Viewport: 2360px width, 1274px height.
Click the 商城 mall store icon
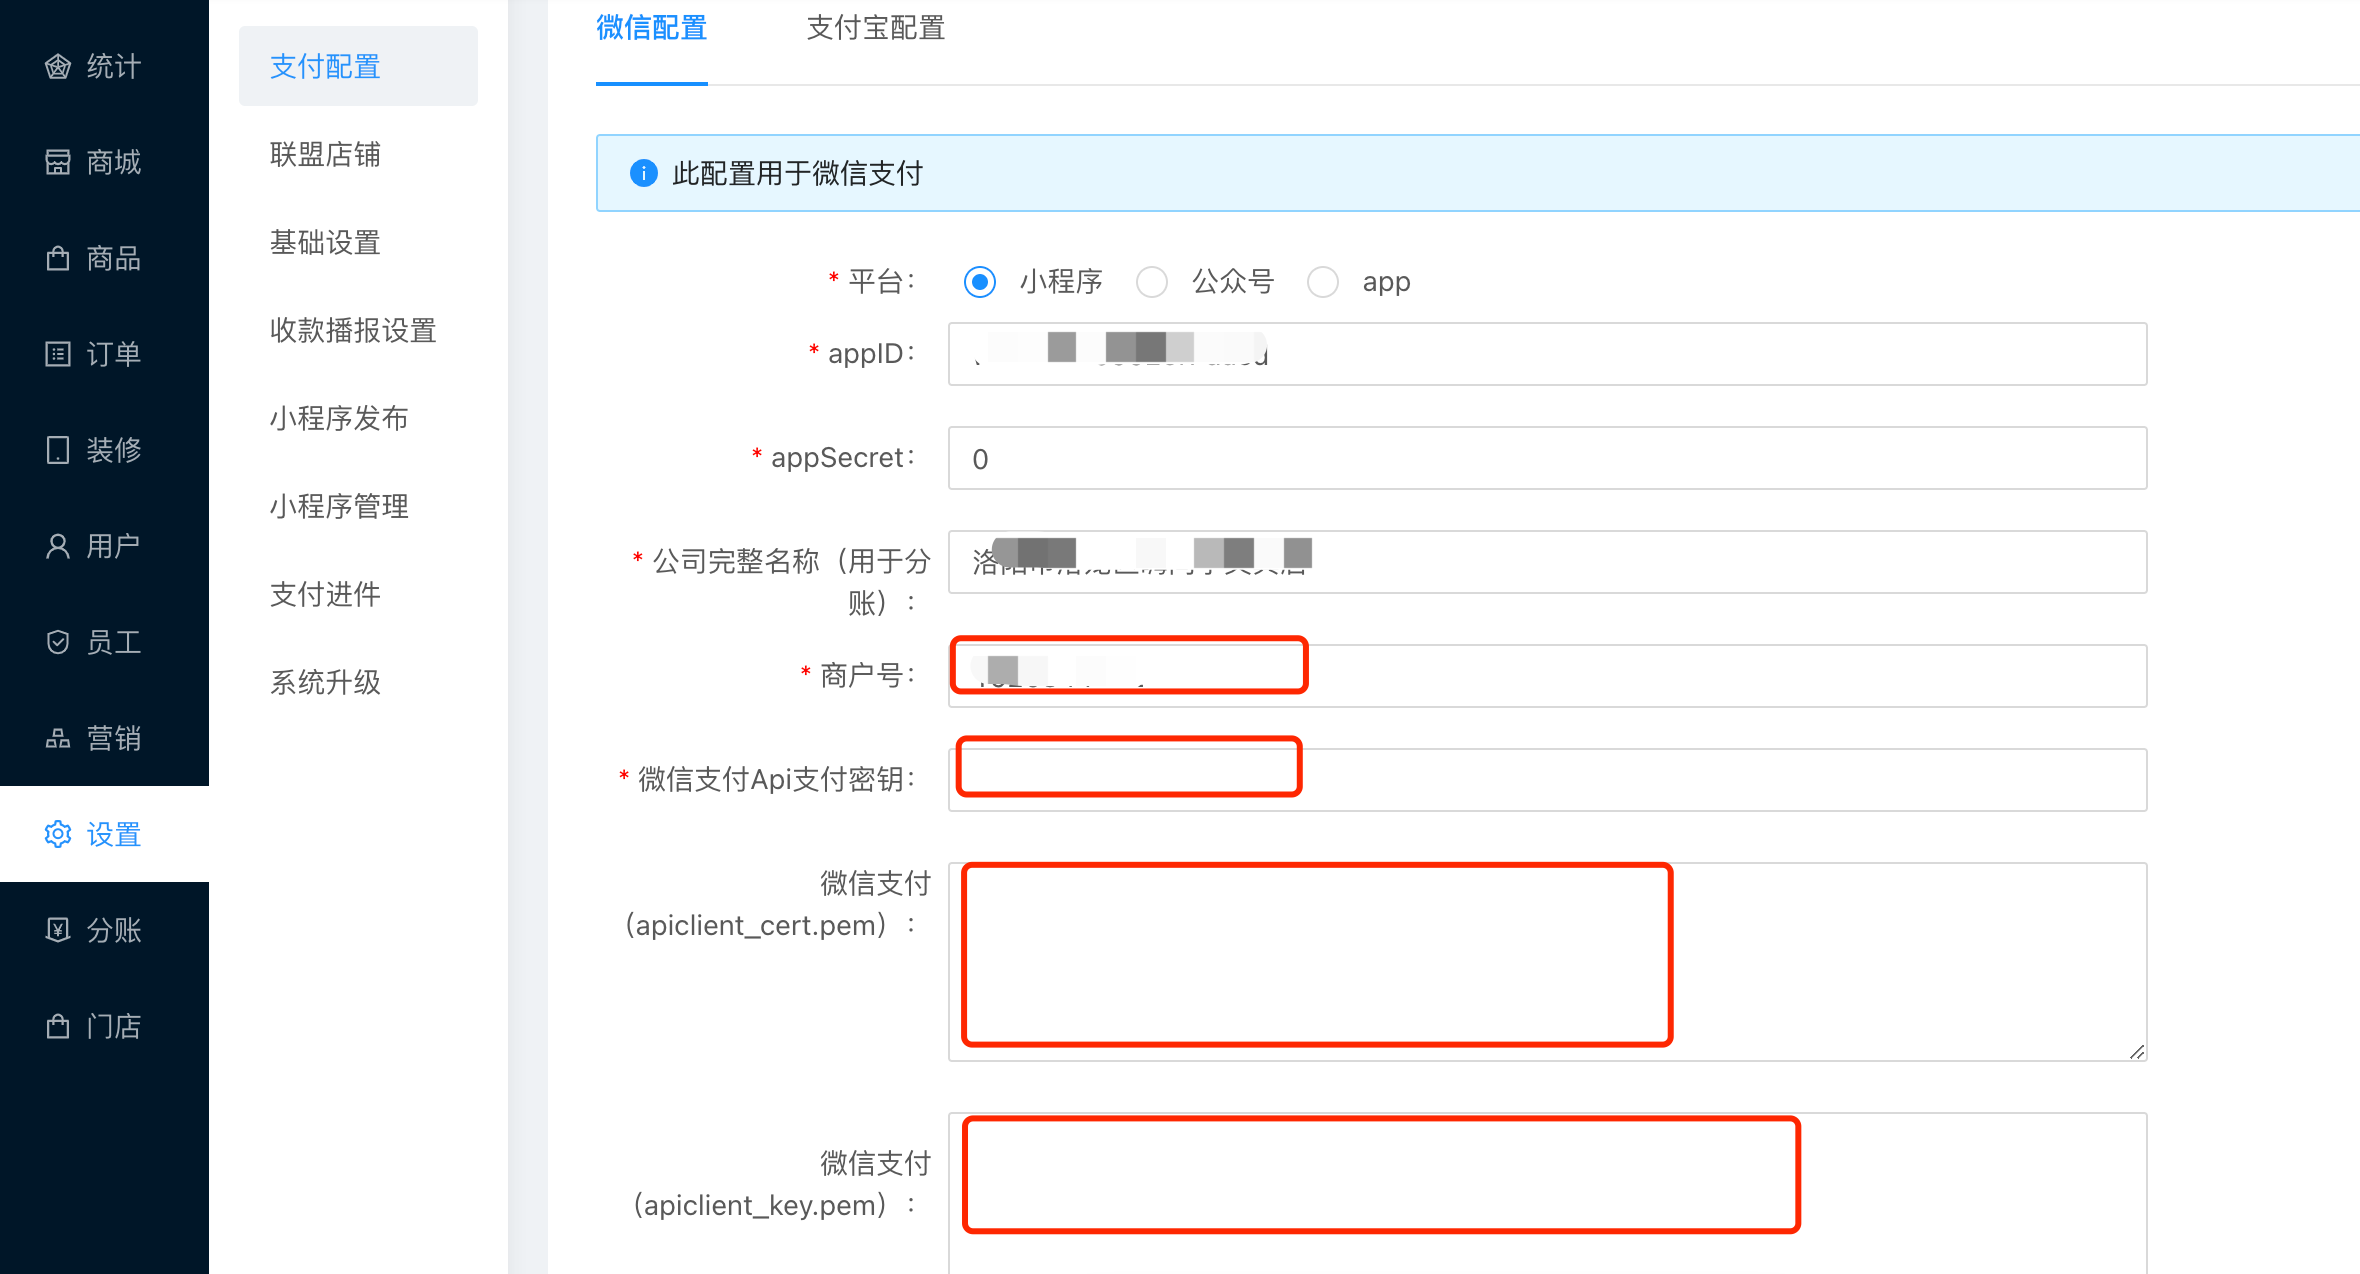pos(58,162)
